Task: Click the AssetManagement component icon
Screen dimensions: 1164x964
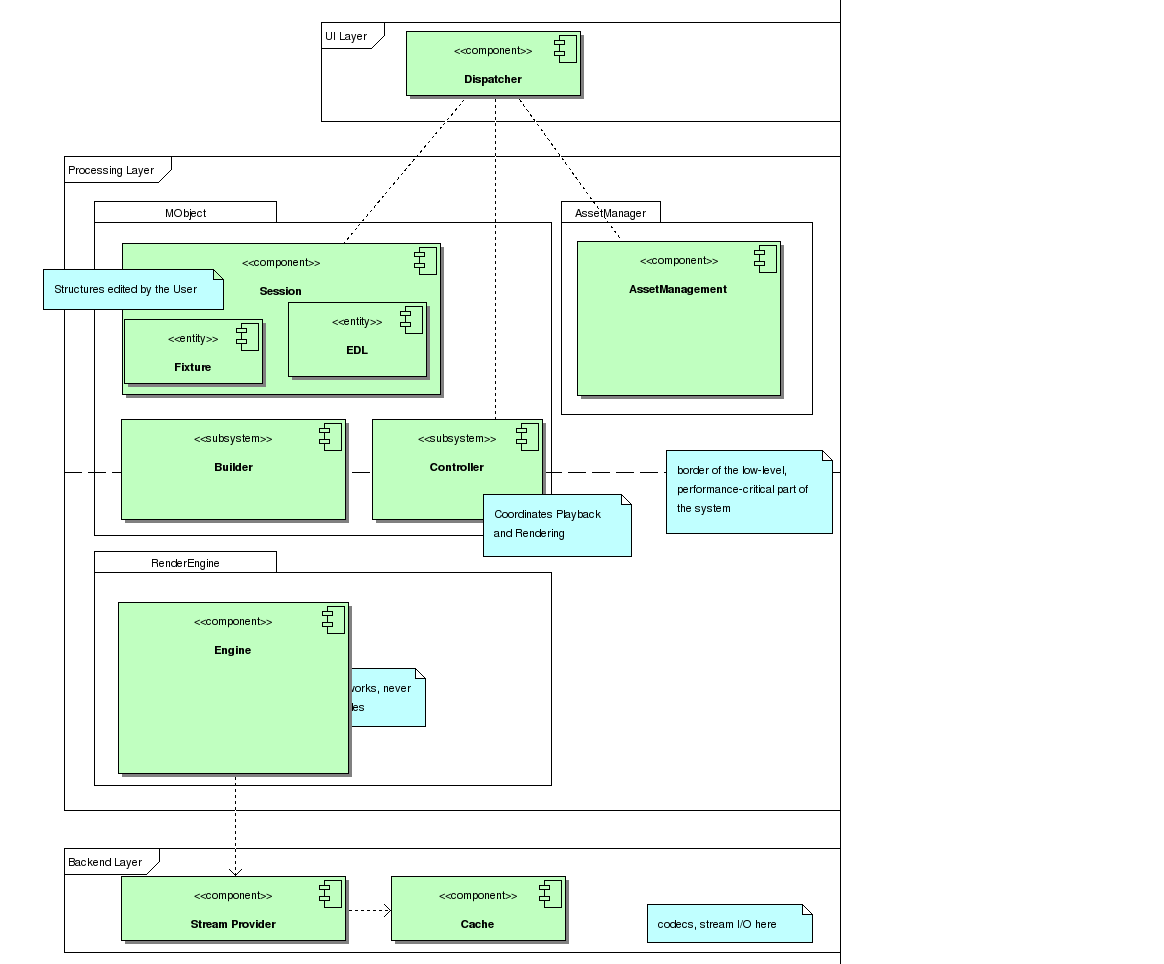Action: pyautogui.click(x=765, y=259)
